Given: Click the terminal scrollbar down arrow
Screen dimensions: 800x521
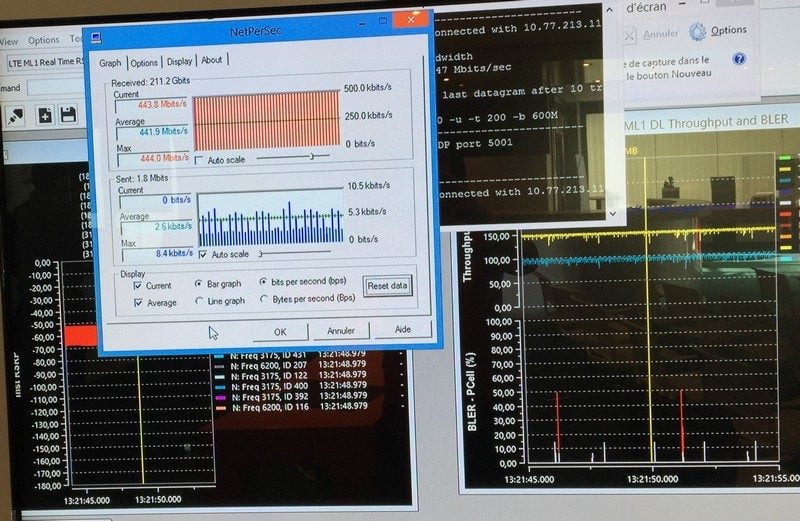Looking at the screenshot, I should pyautogui.click(x=613, y=213).
